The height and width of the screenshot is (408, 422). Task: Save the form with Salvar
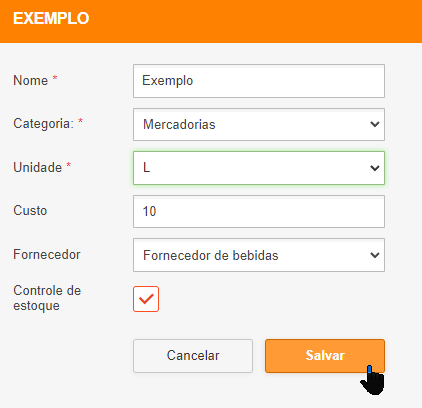[325, 356]
